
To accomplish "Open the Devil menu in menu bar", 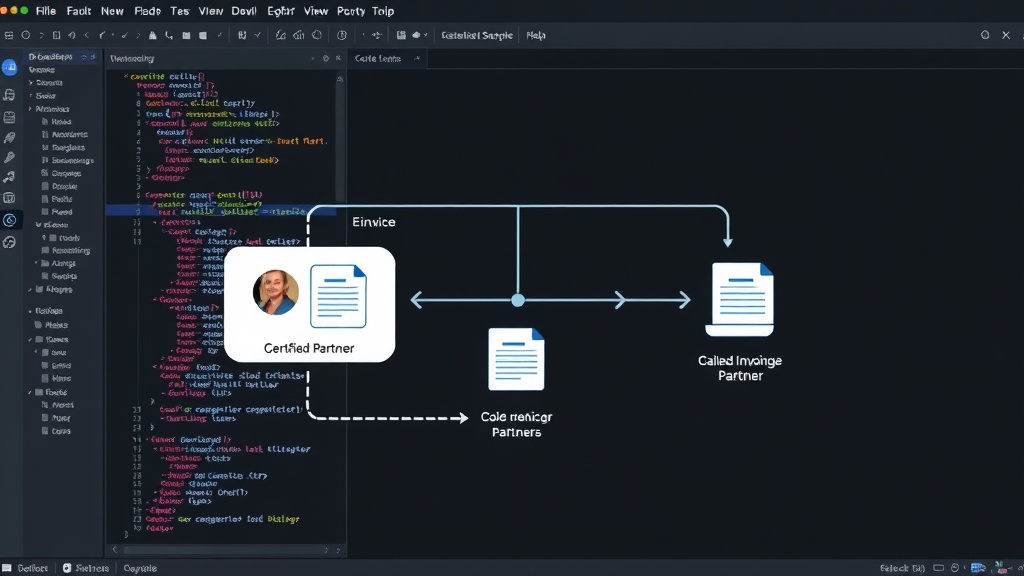I will [244, 11].
